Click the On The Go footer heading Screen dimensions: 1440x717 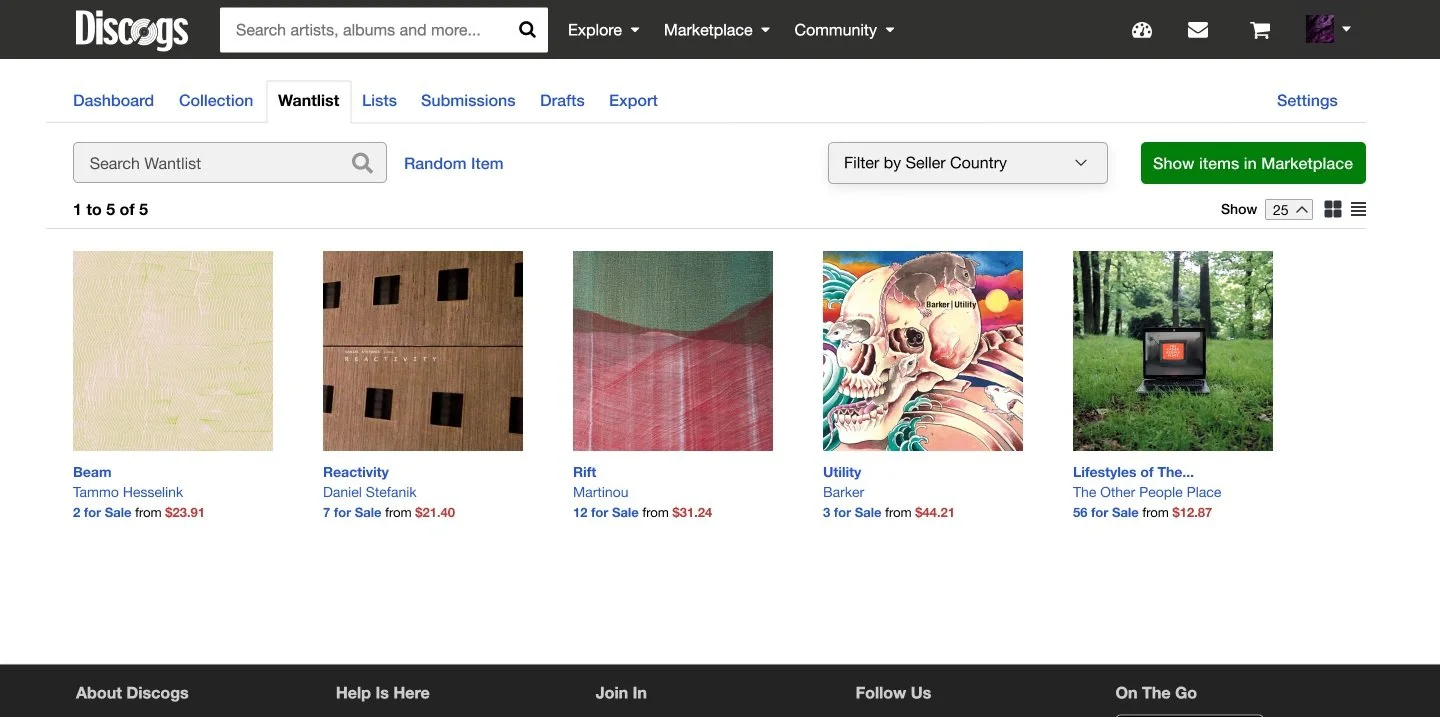tap(1156, 693)
